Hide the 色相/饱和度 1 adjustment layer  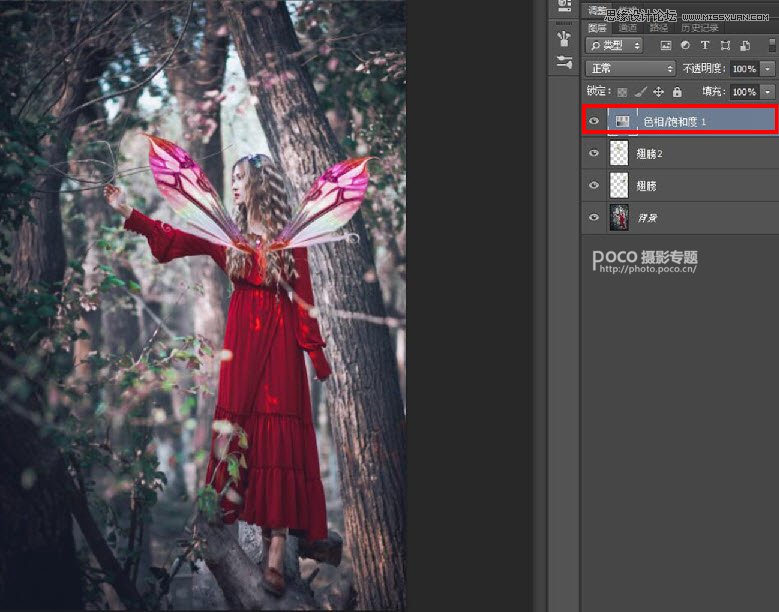[x=594, y=121]
